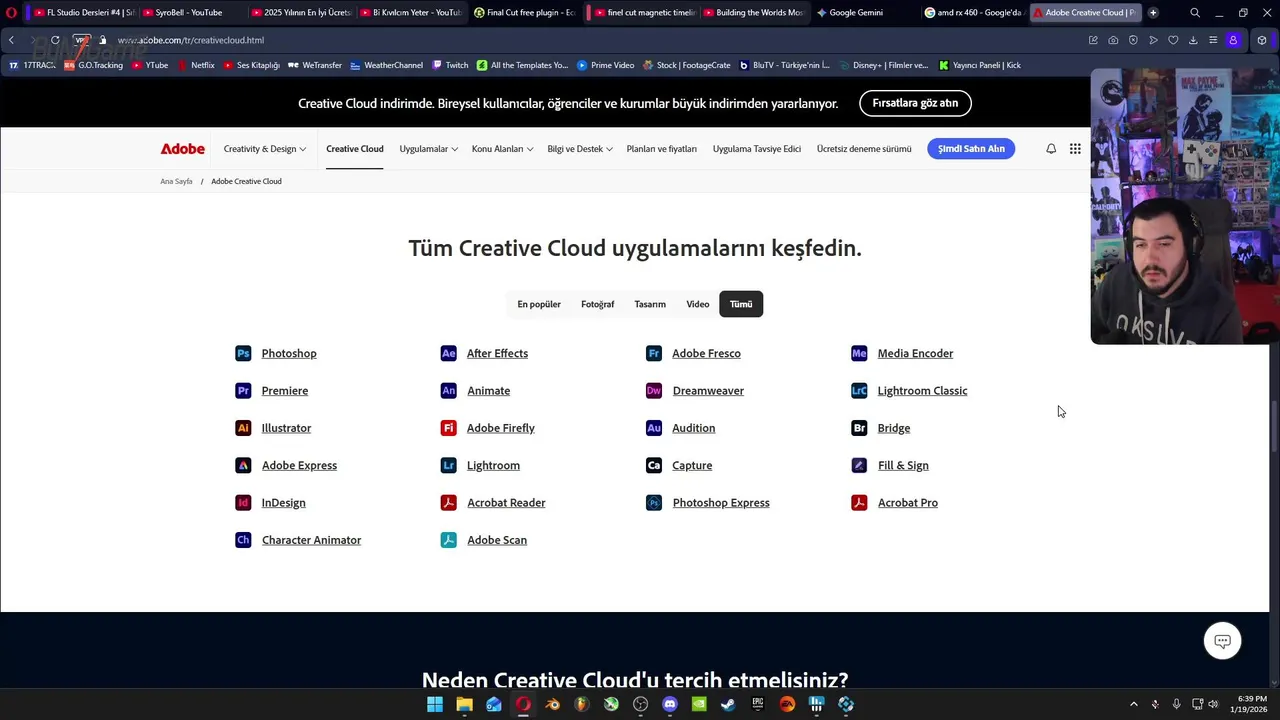This screenshot has width=1280, height=720.
Task: Click the Animate An app icon
Action: 449,391
